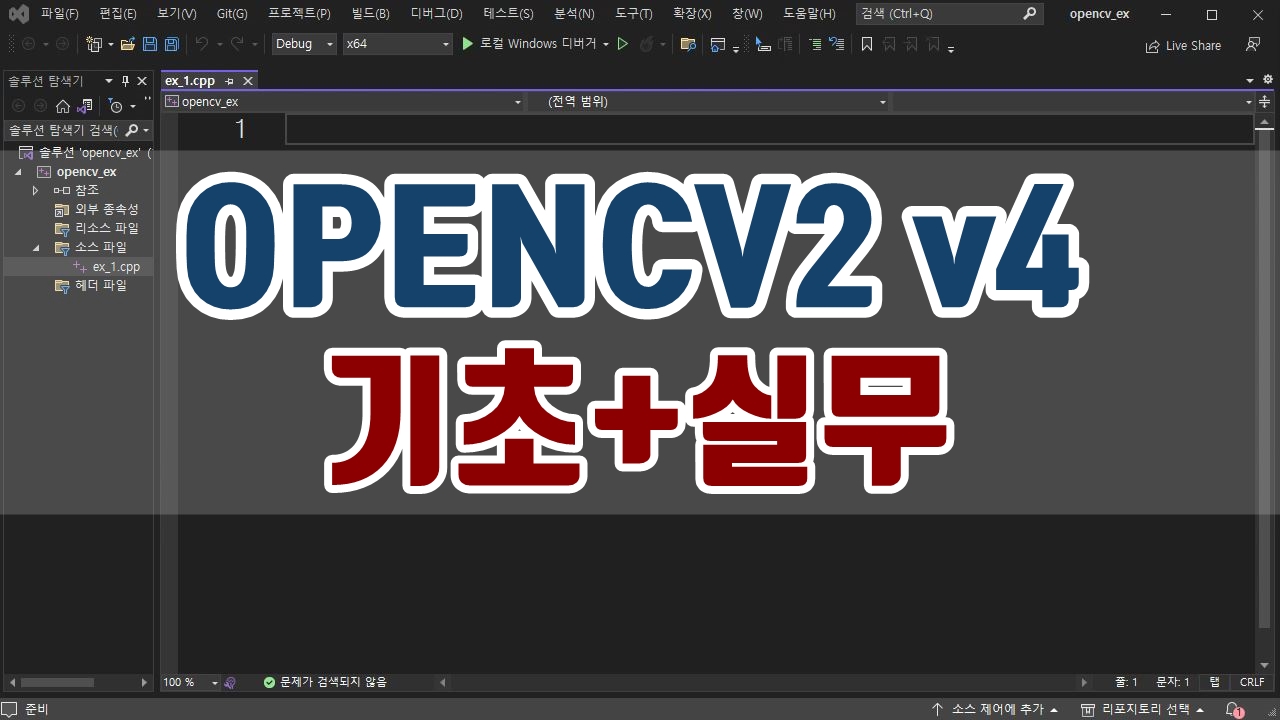Click the editor split window icon
Screen dimensions: 1280x720
coord(1264,101)
